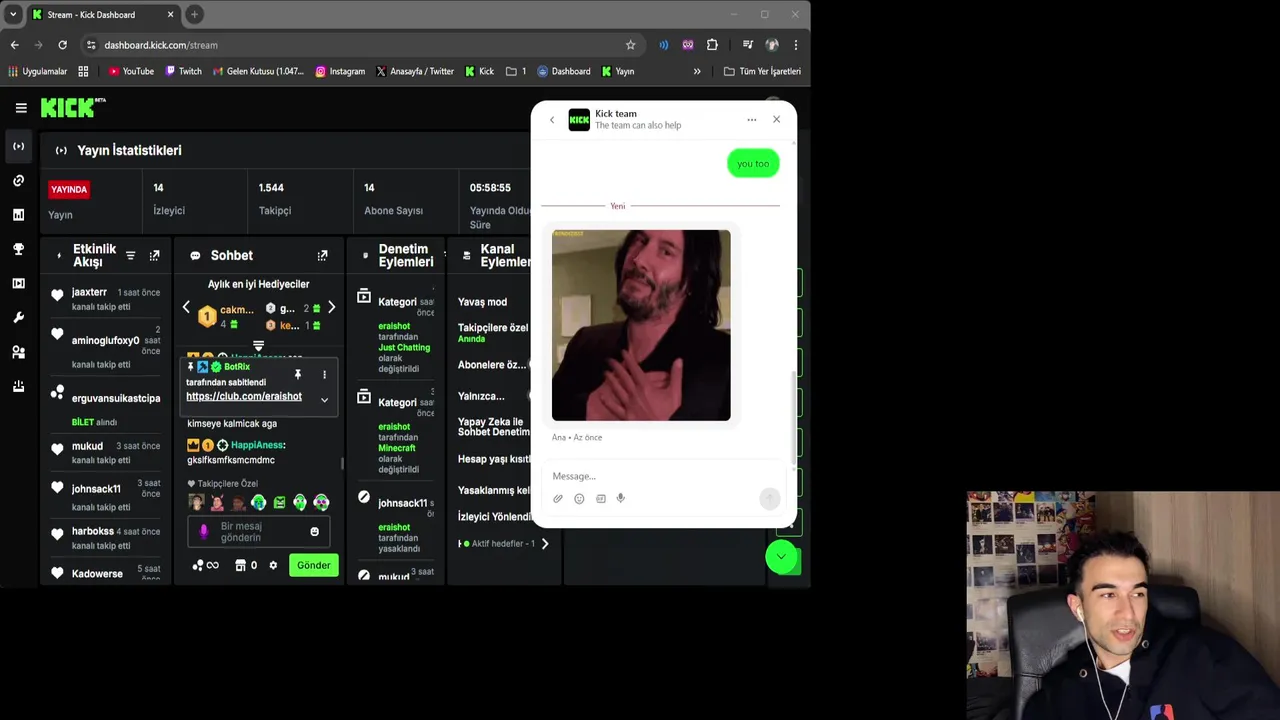Screen dimensions: 1280x720
Task: Open Sohbet chat settings gear
Action: [x=273, y=566]
